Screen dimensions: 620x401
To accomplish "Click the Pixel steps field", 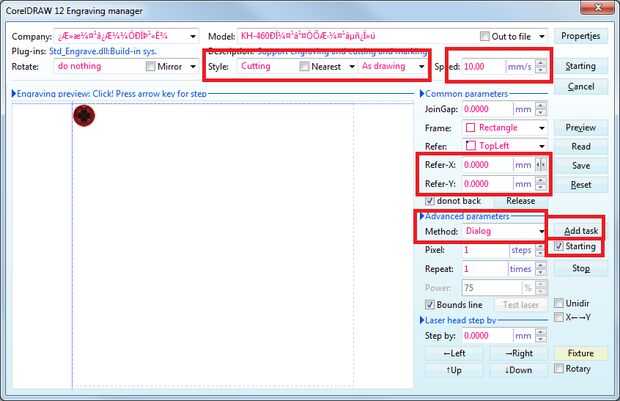I will tap(484, 250).
